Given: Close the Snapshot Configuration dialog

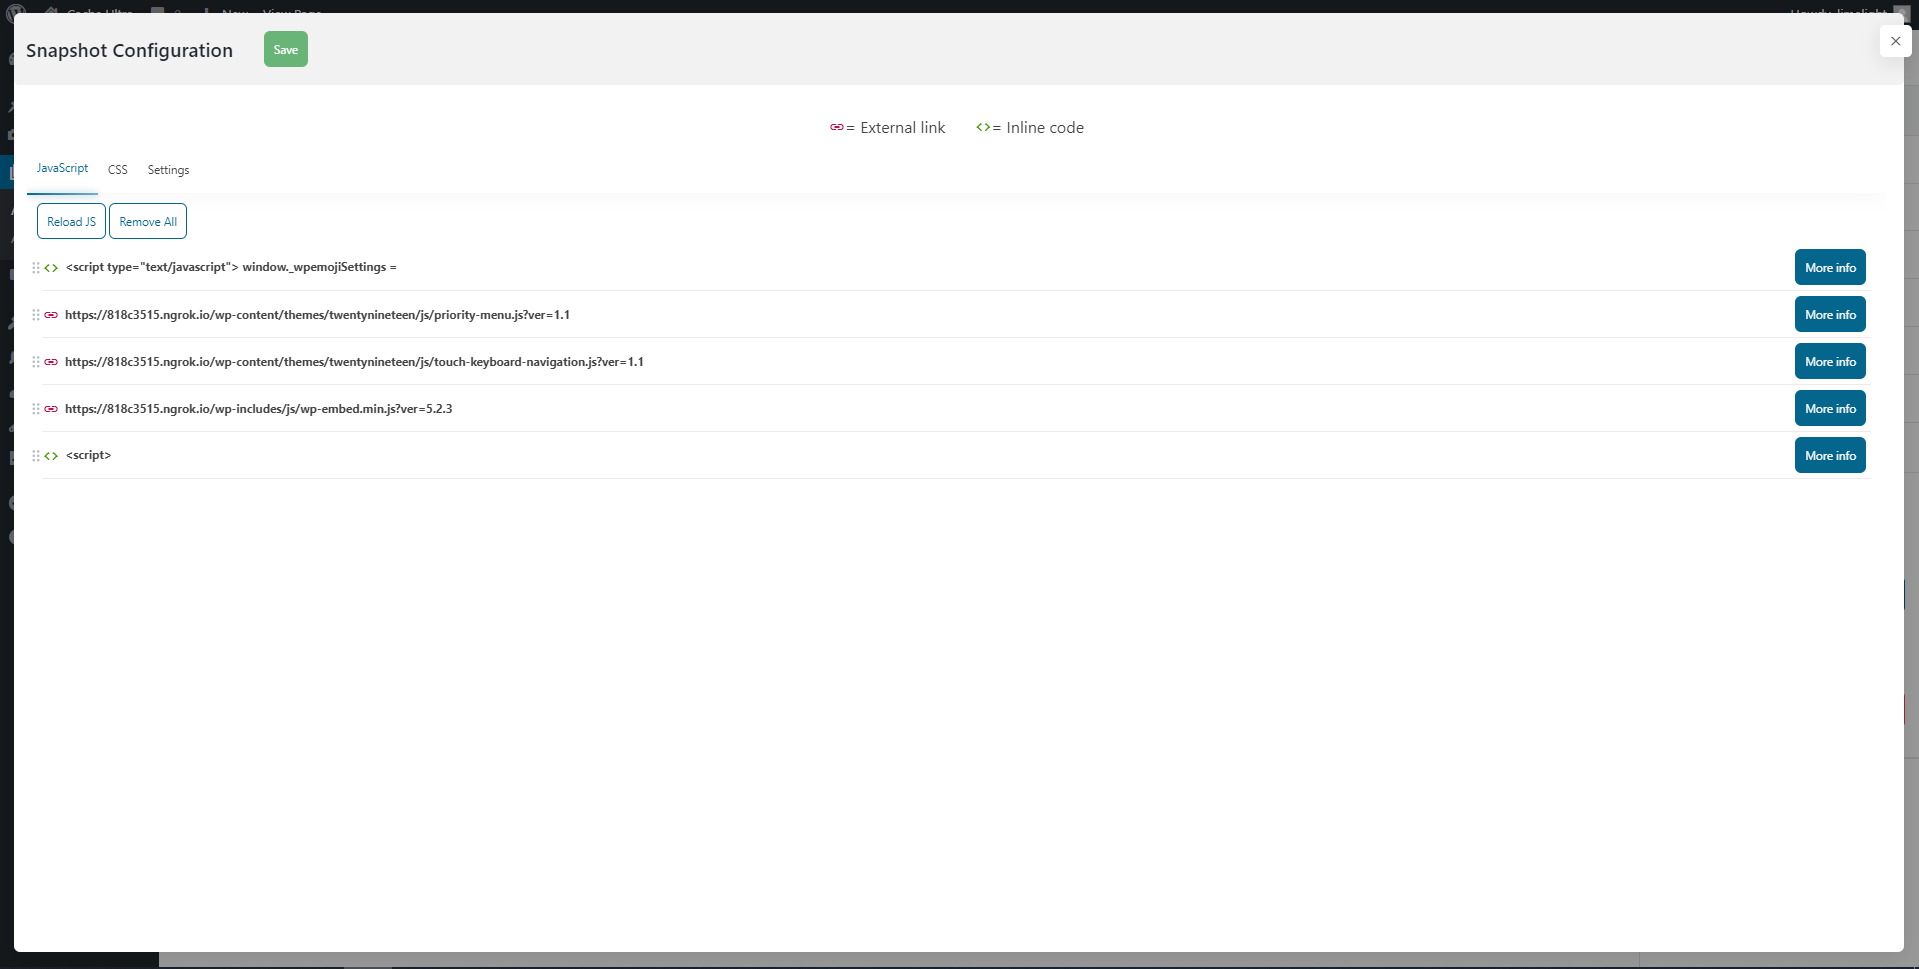Looking at the screenshot, I should [x=1895, y=41].
